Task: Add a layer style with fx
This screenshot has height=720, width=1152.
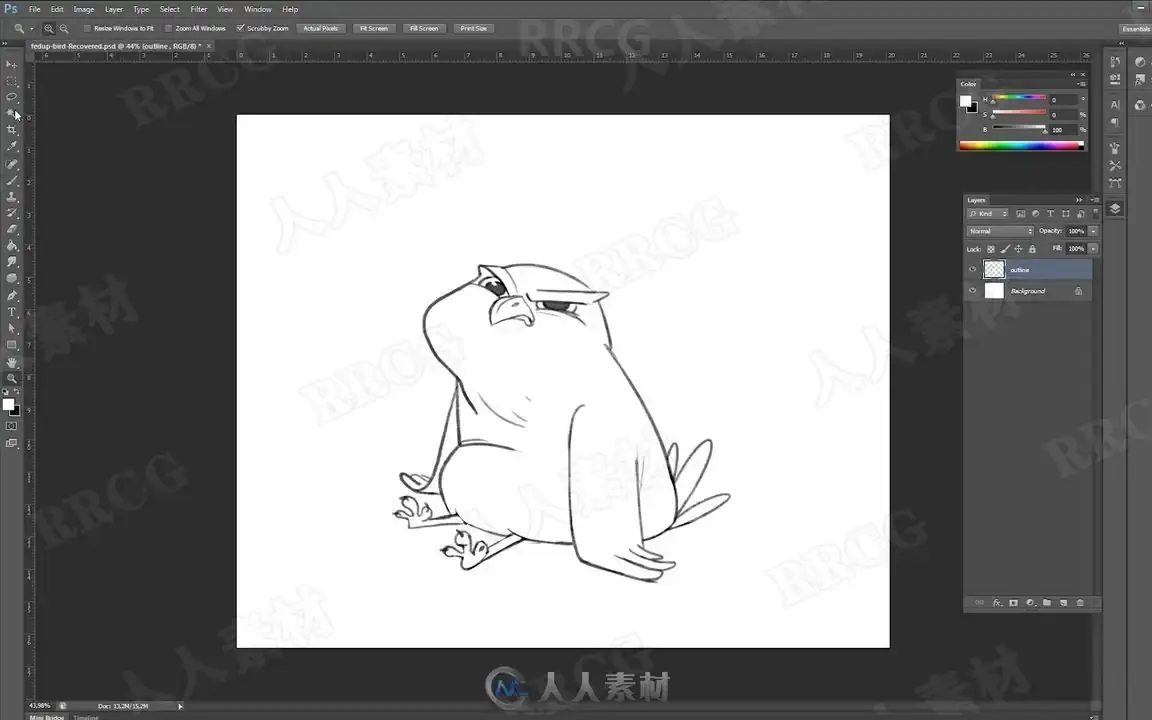Action: [997, 602]
